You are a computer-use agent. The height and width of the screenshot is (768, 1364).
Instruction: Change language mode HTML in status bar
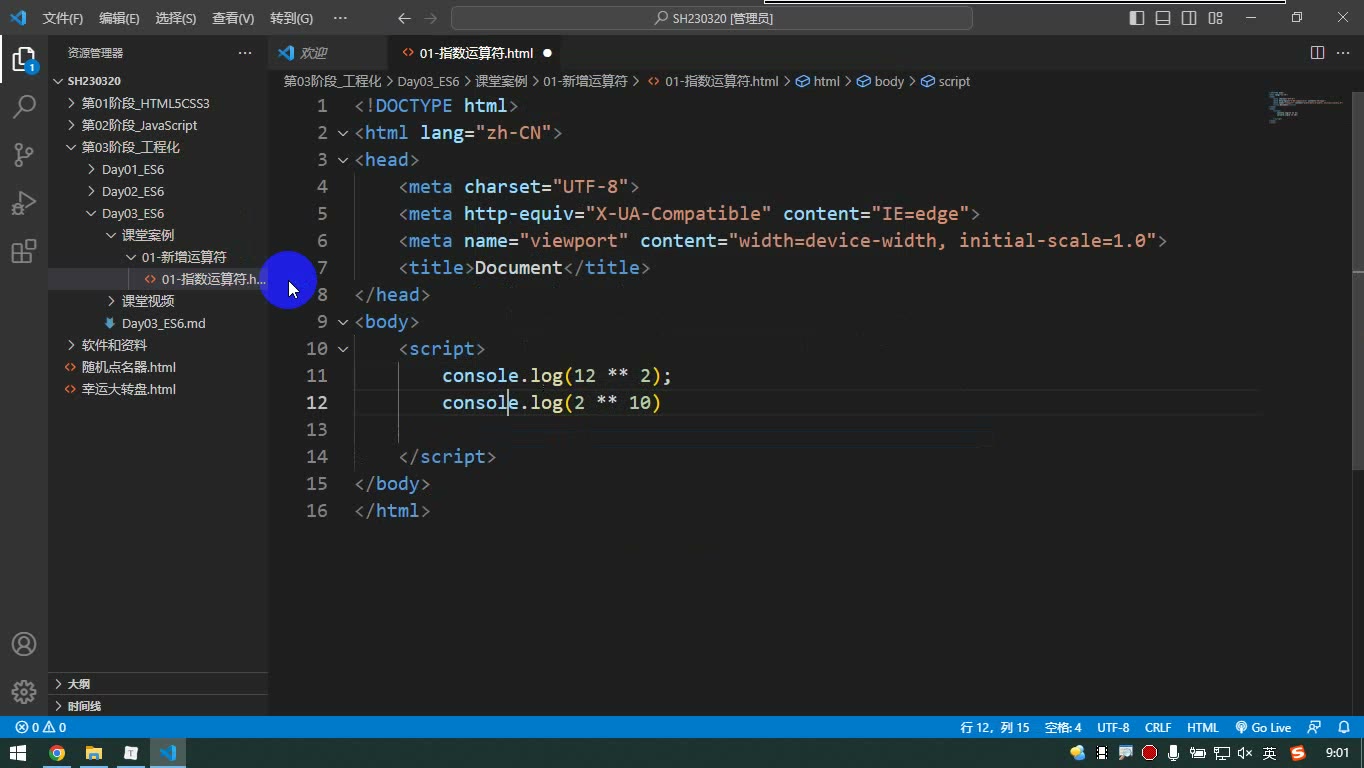(1202, 728)
